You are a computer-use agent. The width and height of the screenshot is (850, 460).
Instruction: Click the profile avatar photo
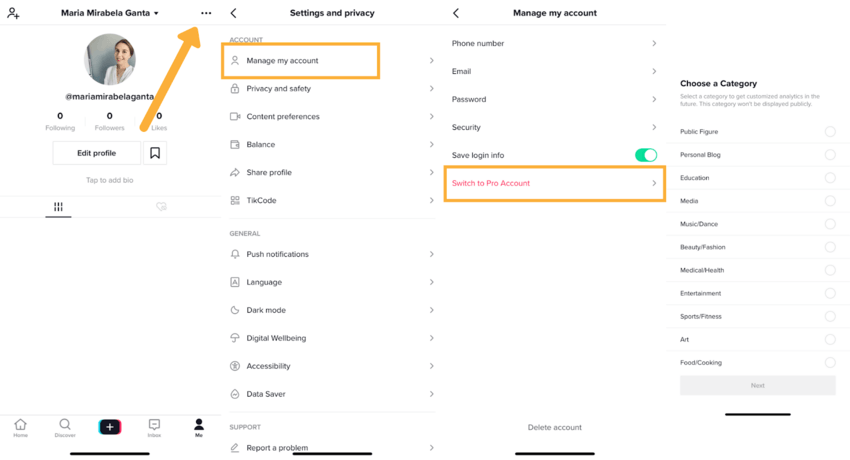point(110,59)
